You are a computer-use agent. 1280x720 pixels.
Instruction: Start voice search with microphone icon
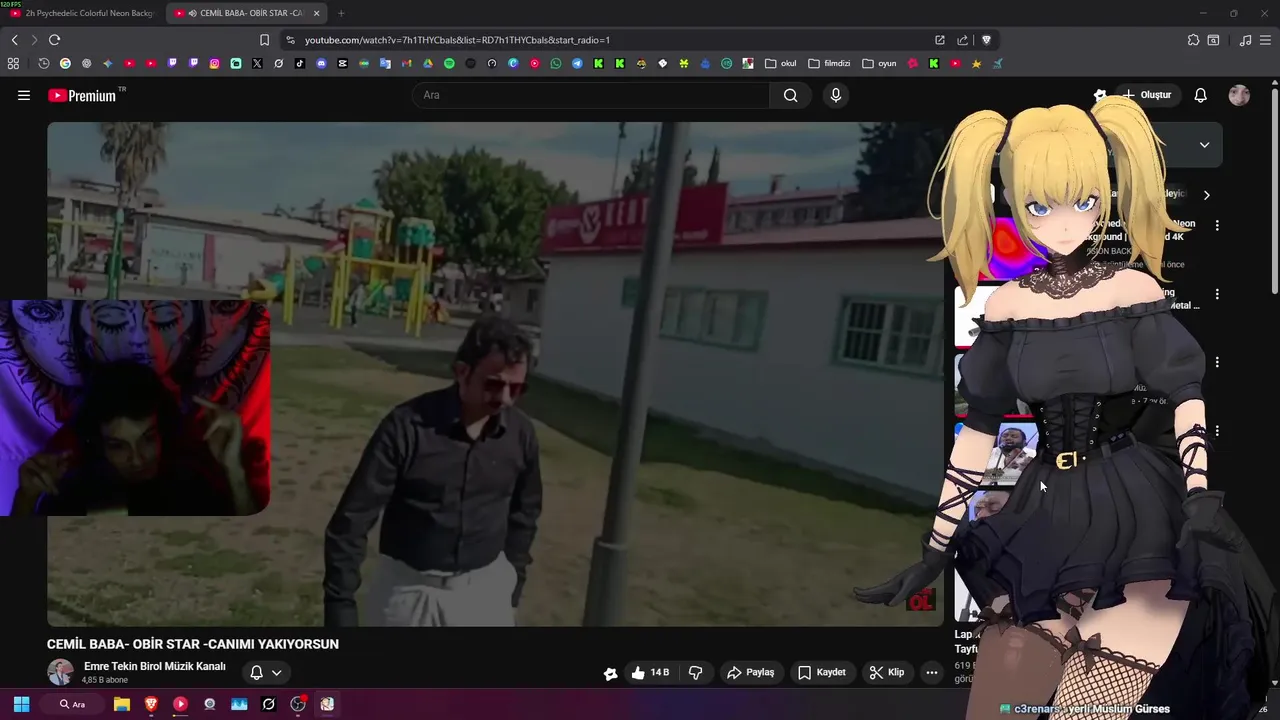[x=836, y=95]
